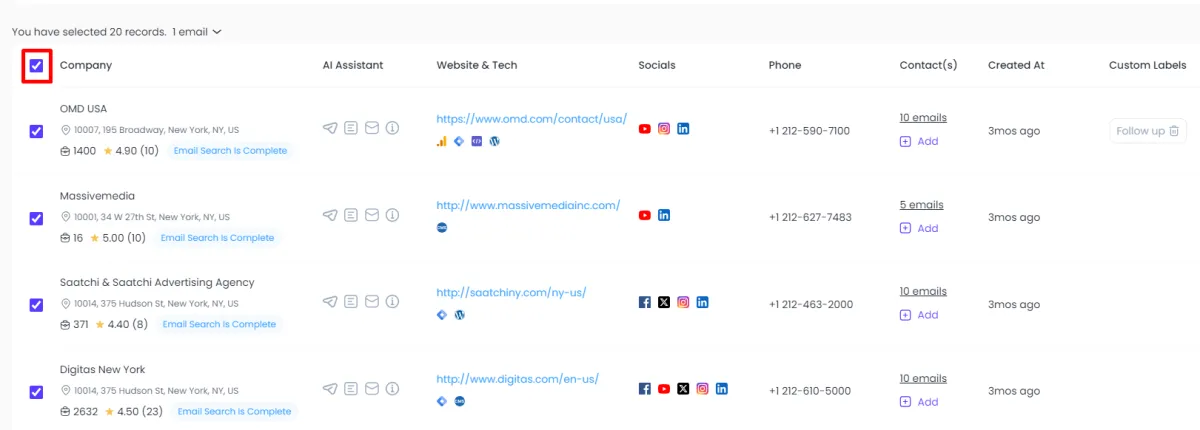View Saatchi & Saatchi '10 emails' link
The width and height of the screenshot is (1200, 430).
pyautogui.click(x=923, y=292)
